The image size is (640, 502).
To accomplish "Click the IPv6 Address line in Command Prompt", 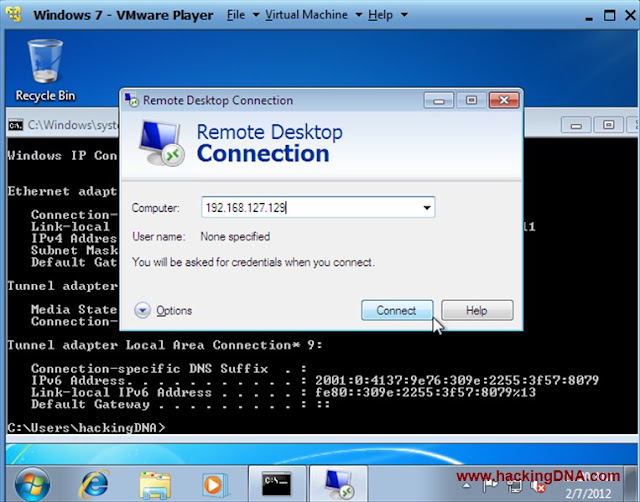I will tap(315, 380).
